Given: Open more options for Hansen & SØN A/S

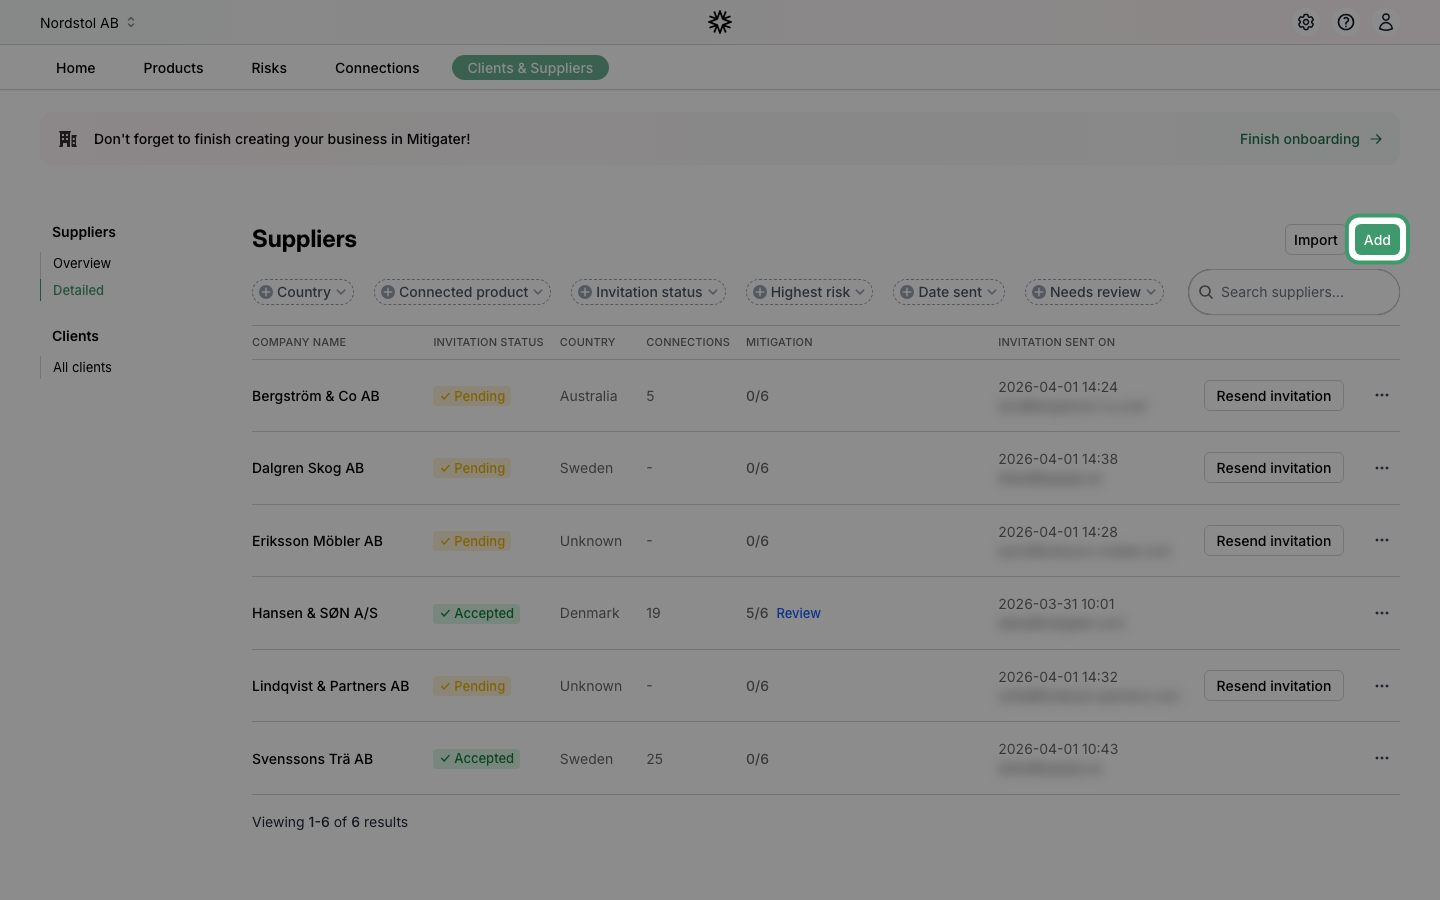Looking at the screenshot, I should click(x=1382, y=613).
